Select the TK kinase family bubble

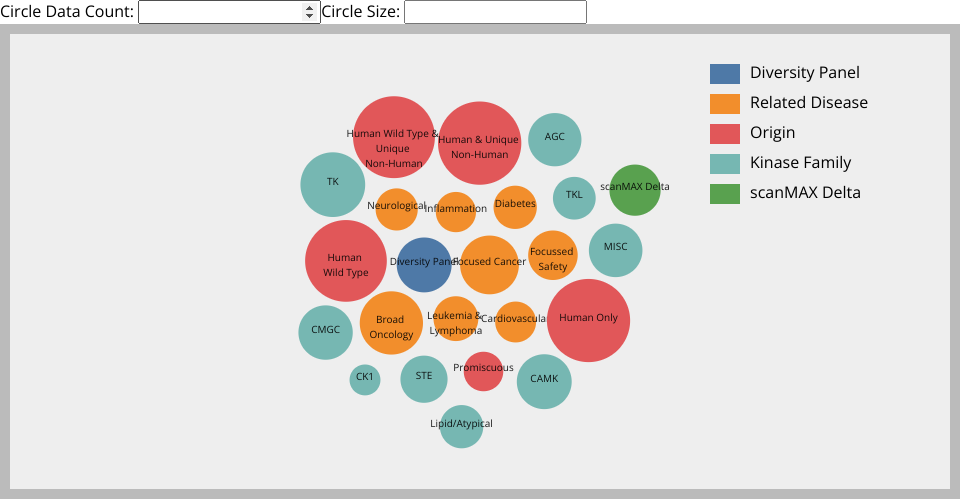(332, 184)
